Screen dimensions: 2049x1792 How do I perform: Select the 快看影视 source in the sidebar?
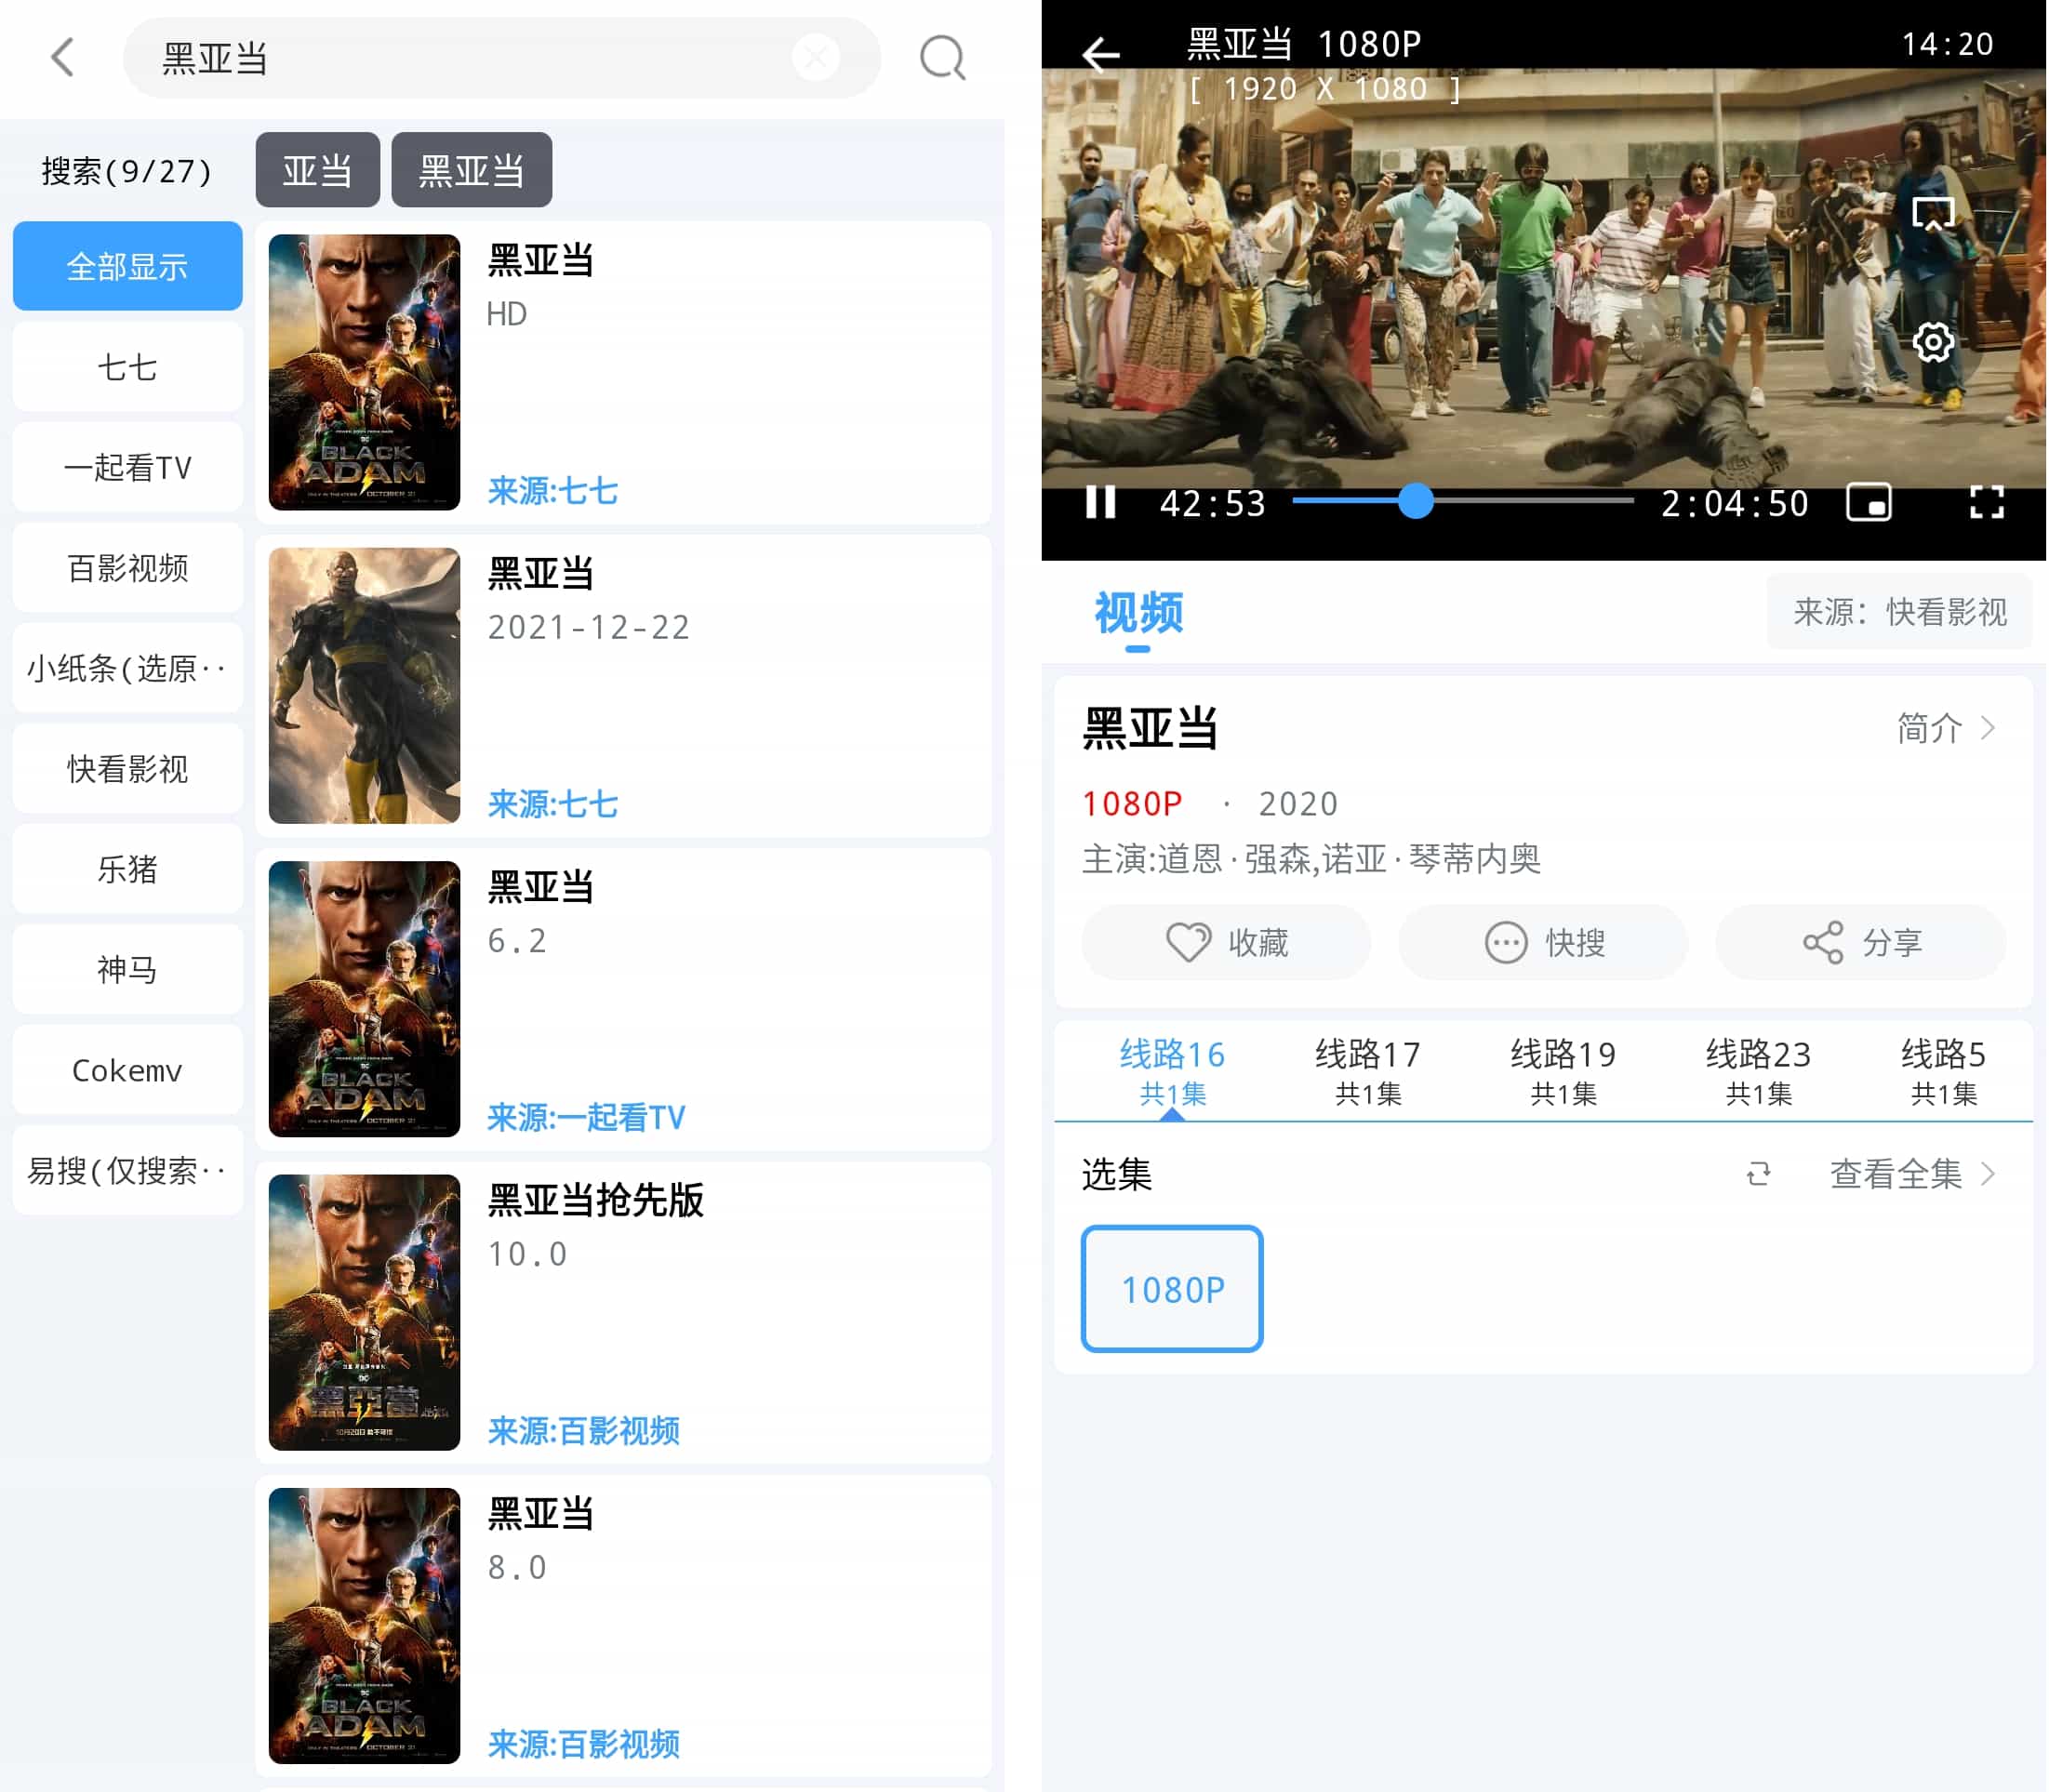coord(127,768)
